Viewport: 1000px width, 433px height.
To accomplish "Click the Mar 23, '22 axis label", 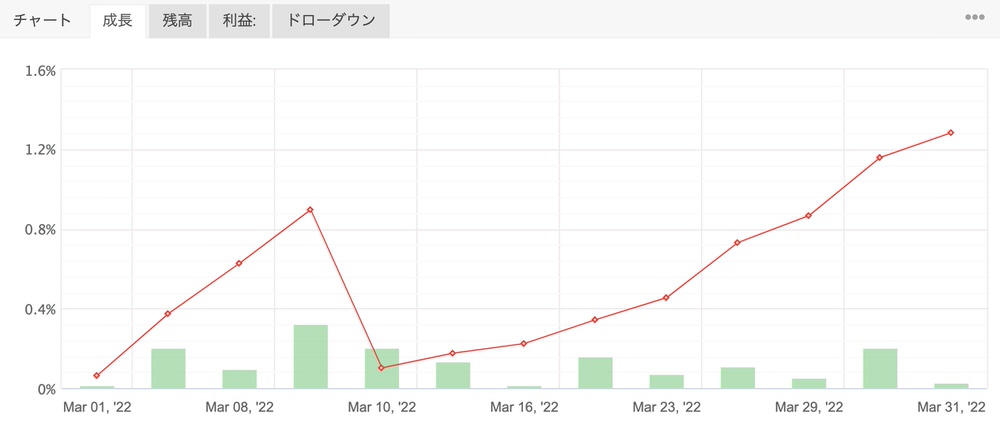I will pos(666,407).
